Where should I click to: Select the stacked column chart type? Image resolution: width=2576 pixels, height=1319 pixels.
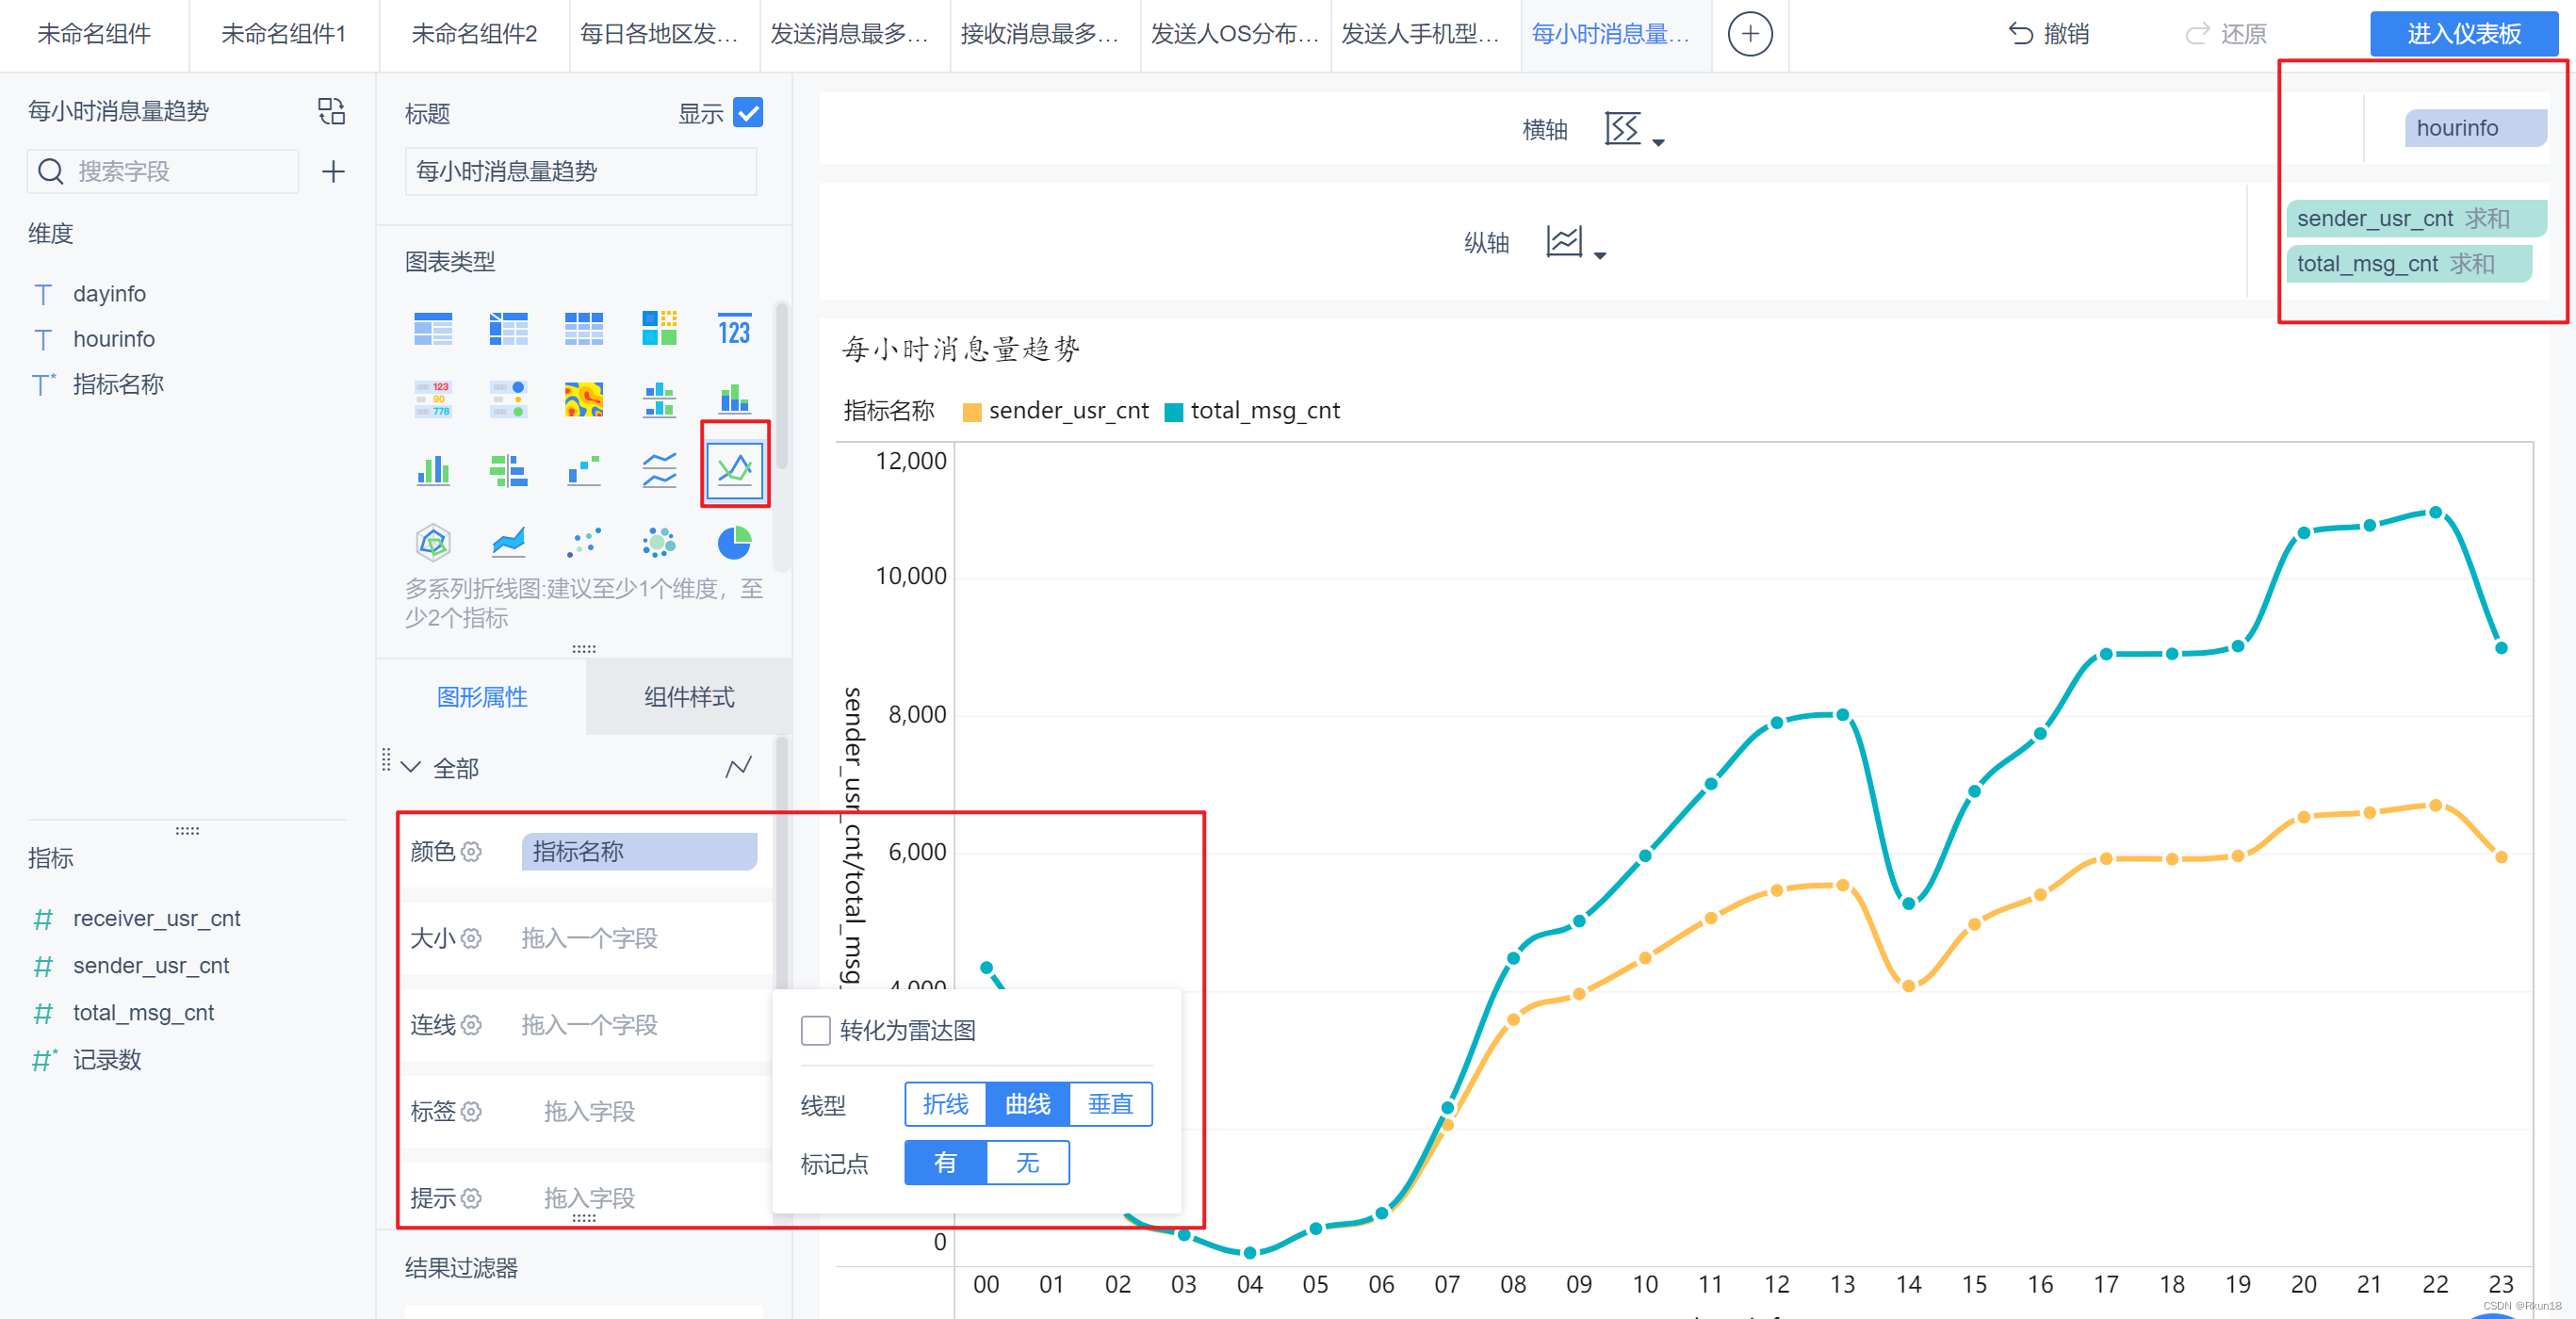pyautogui.click(x=734, y=399)
